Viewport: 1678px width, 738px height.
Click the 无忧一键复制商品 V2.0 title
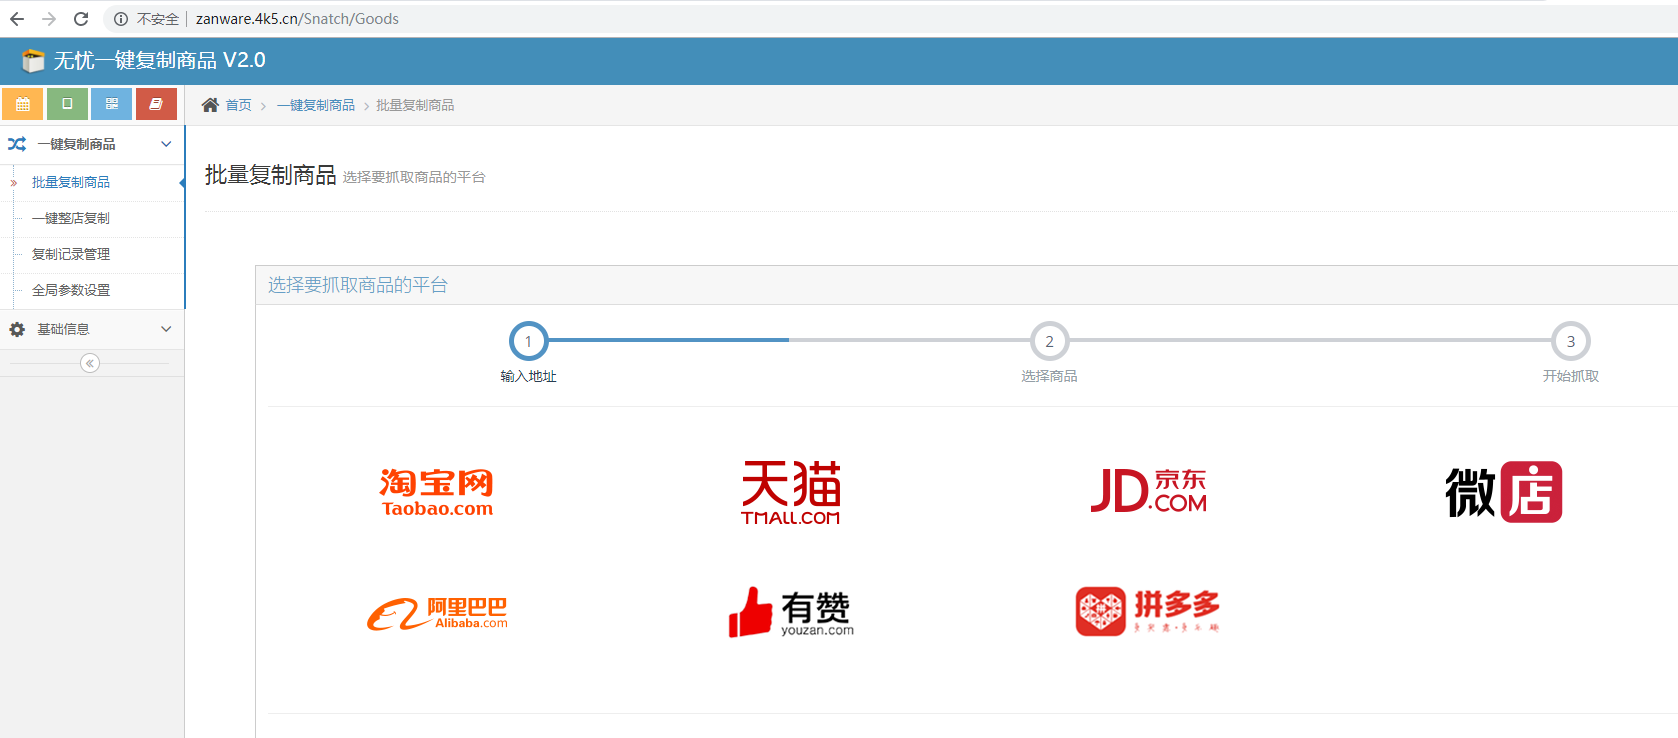159,61
